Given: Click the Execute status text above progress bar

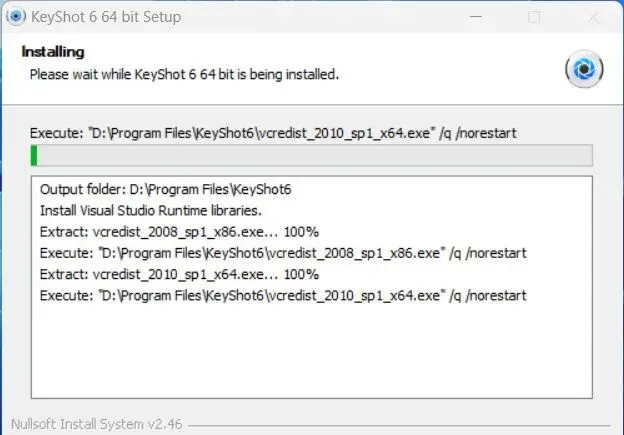Looking at the screenshot, I should tap(273, 132).
